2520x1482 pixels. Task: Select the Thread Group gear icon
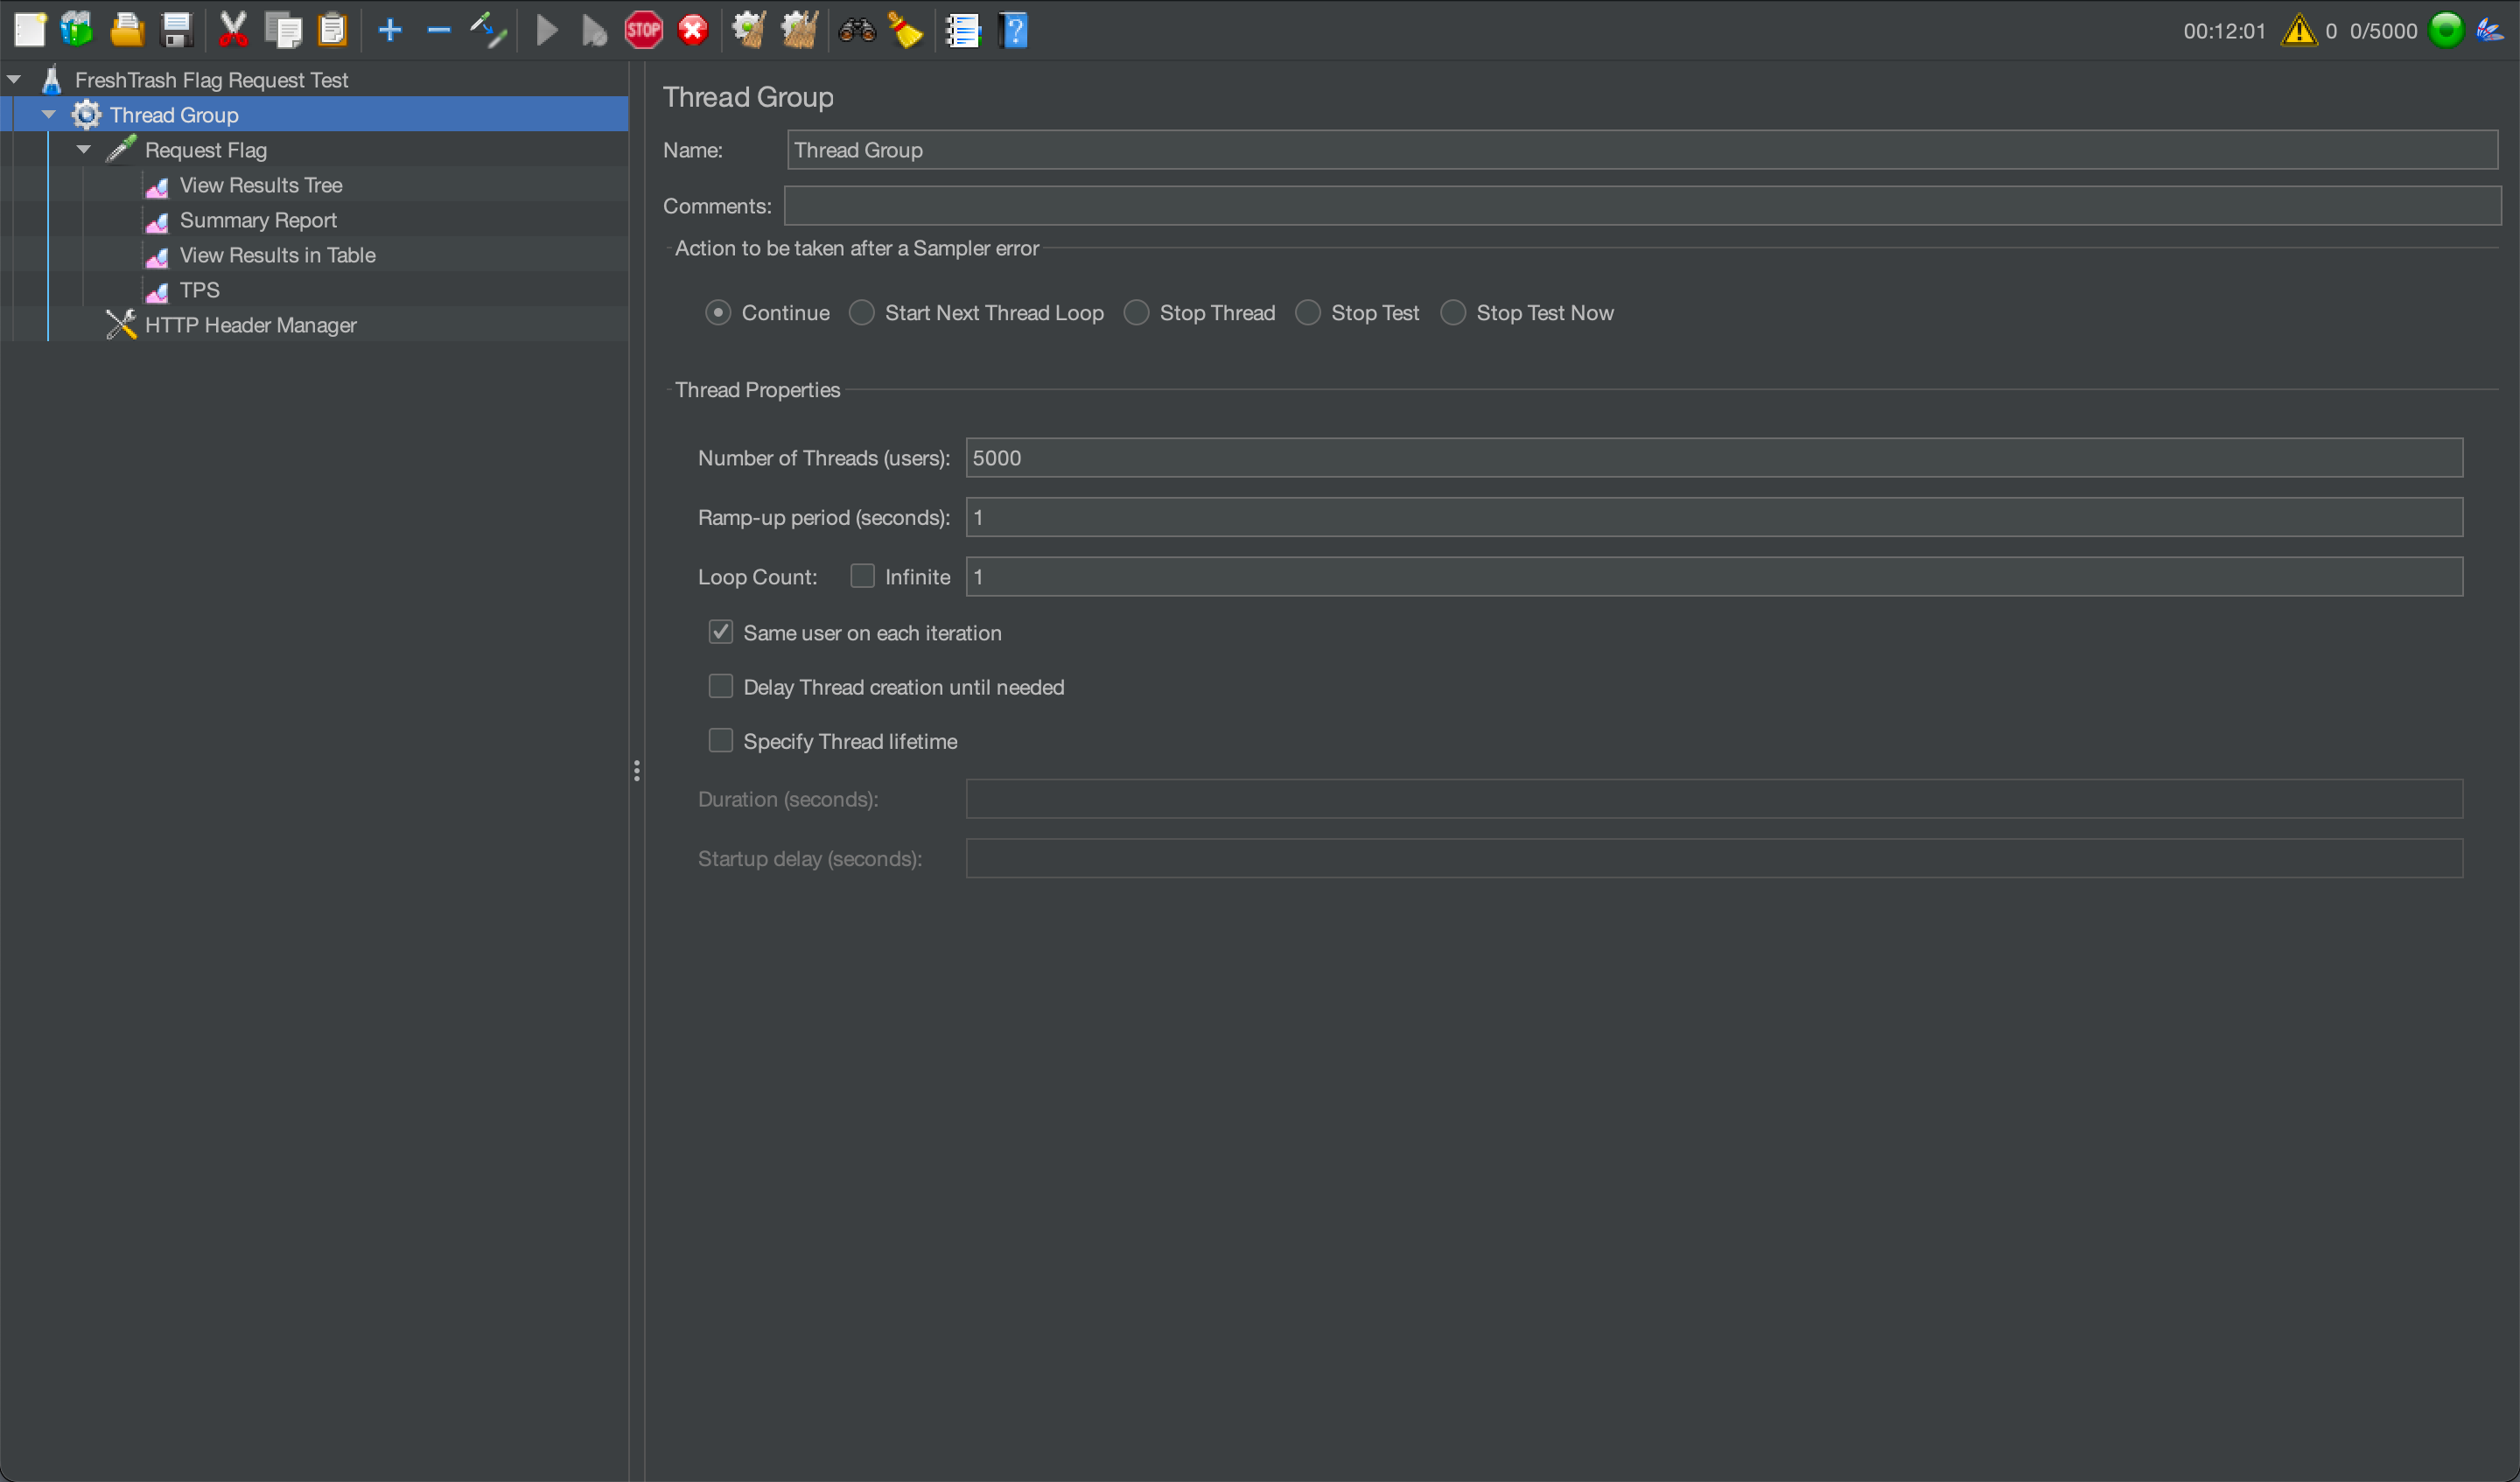(x=86, y=114)
